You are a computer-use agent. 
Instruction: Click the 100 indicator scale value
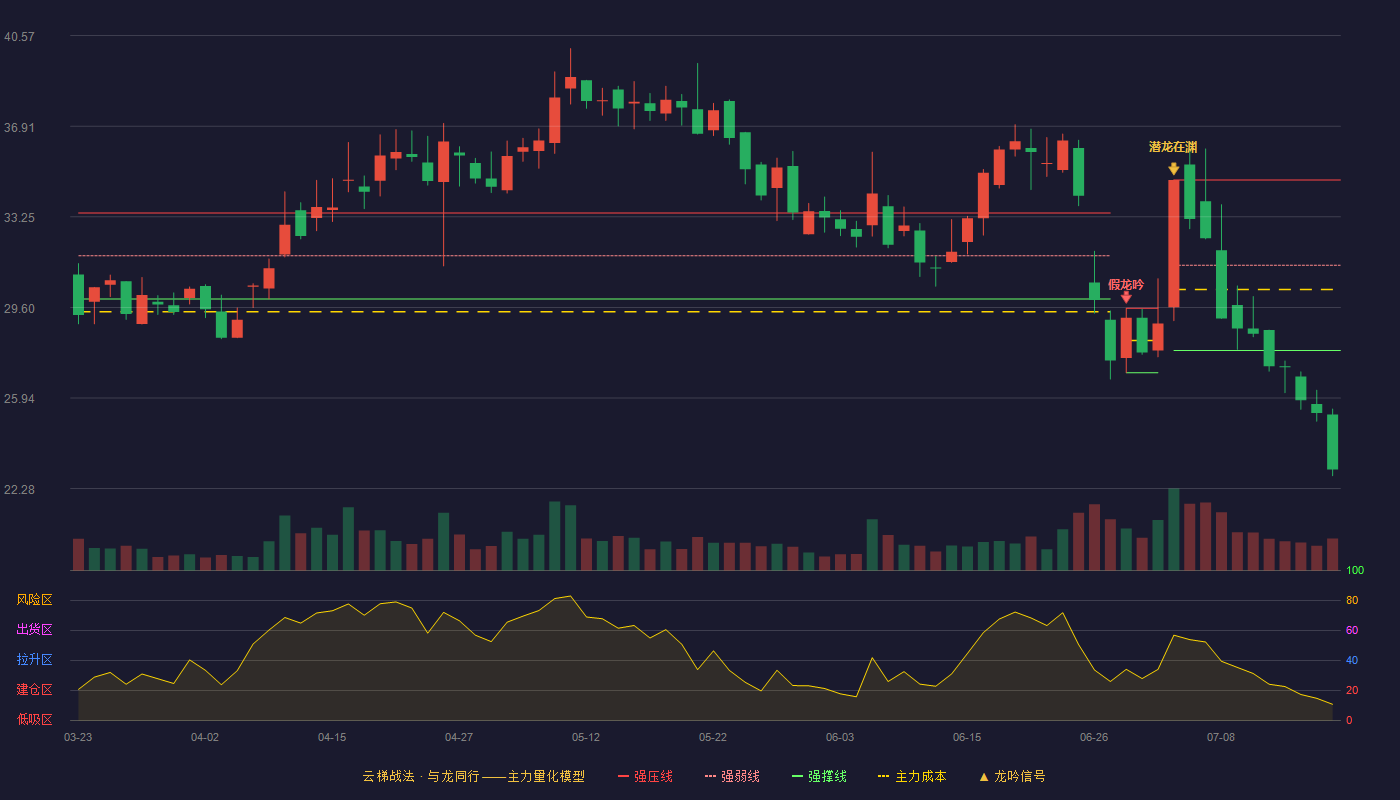1355,571
